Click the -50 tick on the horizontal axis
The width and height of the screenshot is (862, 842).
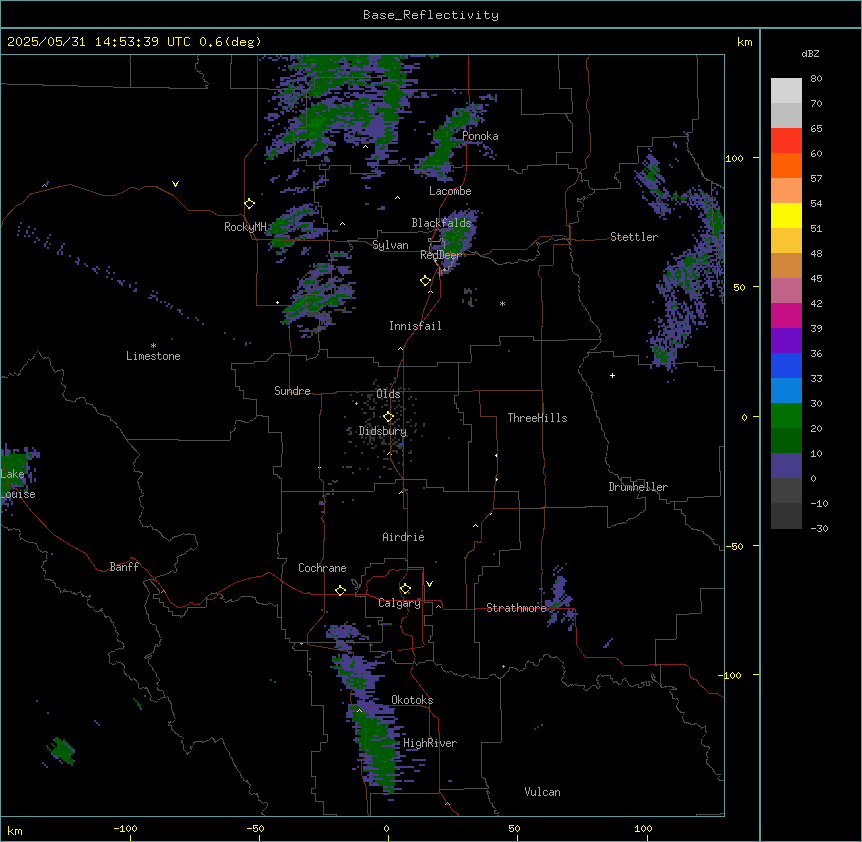coord(255,828)
